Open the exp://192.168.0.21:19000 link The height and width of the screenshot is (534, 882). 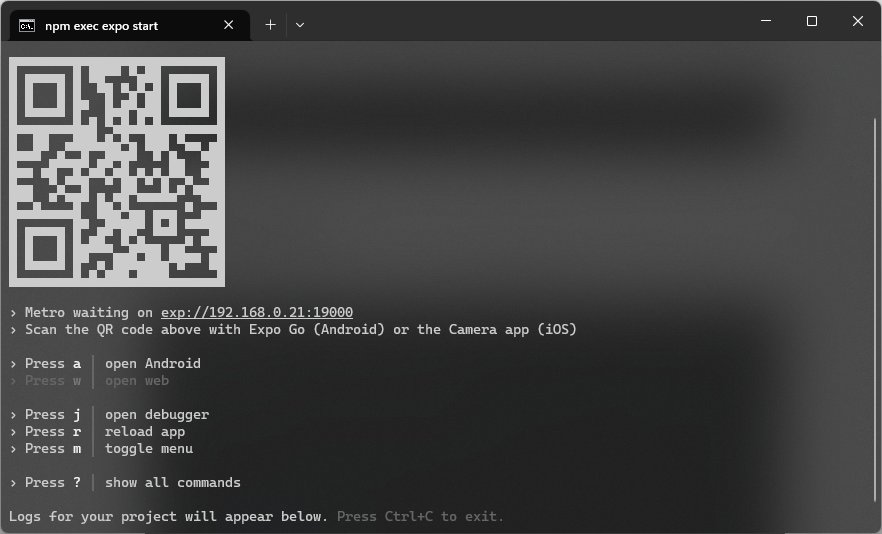(257, 312)
